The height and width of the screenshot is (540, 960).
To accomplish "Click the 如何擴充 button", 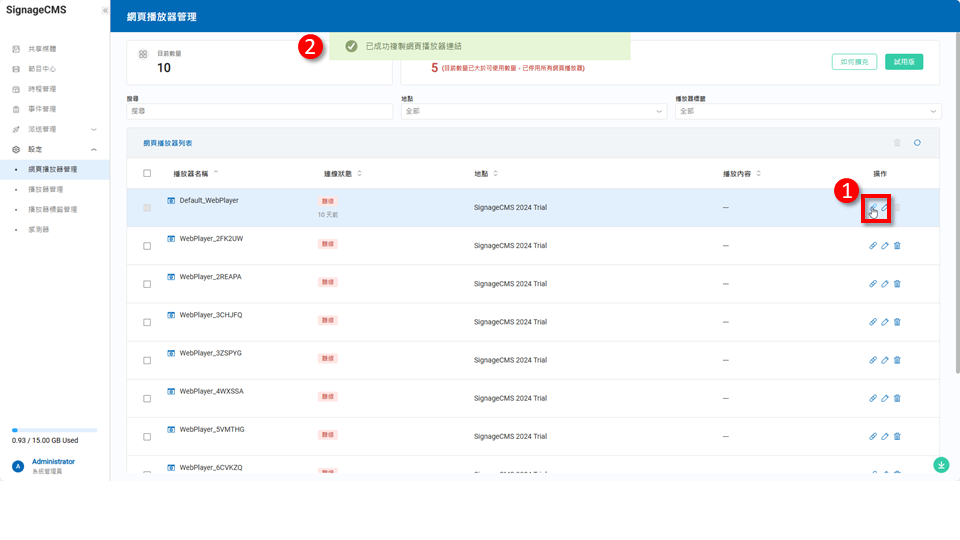I will pos(854,62).
